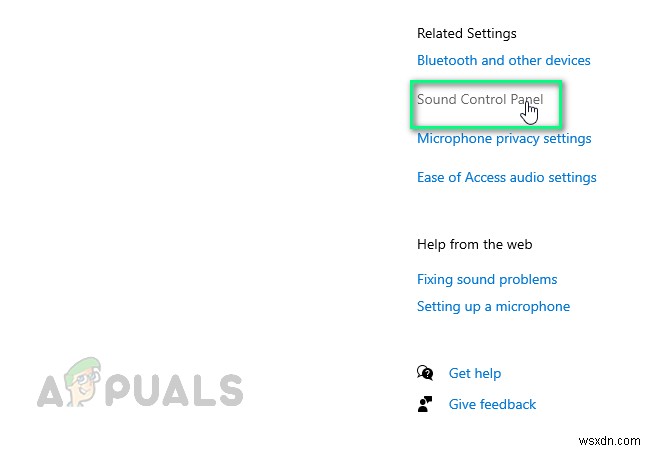Open the Setting up a microphone help link
Screen dimensions: 652x451
(493, 306)
